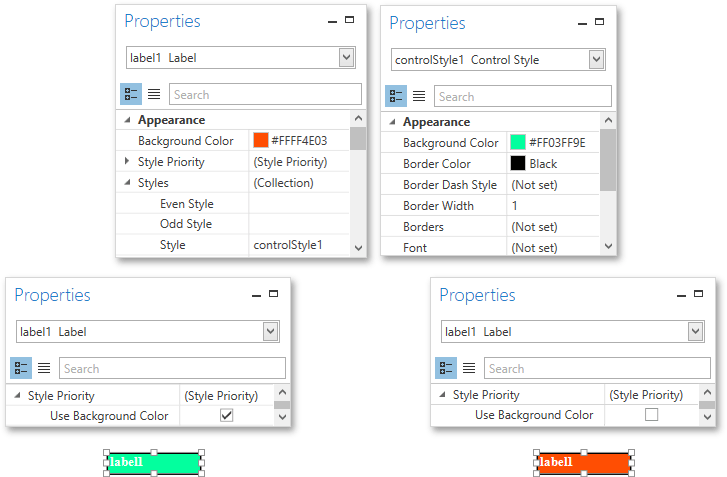The height and width of the screenshot is (477, 727).
Task: Click scroll down arrow in bottom-right panel
Action: point(707,417)
